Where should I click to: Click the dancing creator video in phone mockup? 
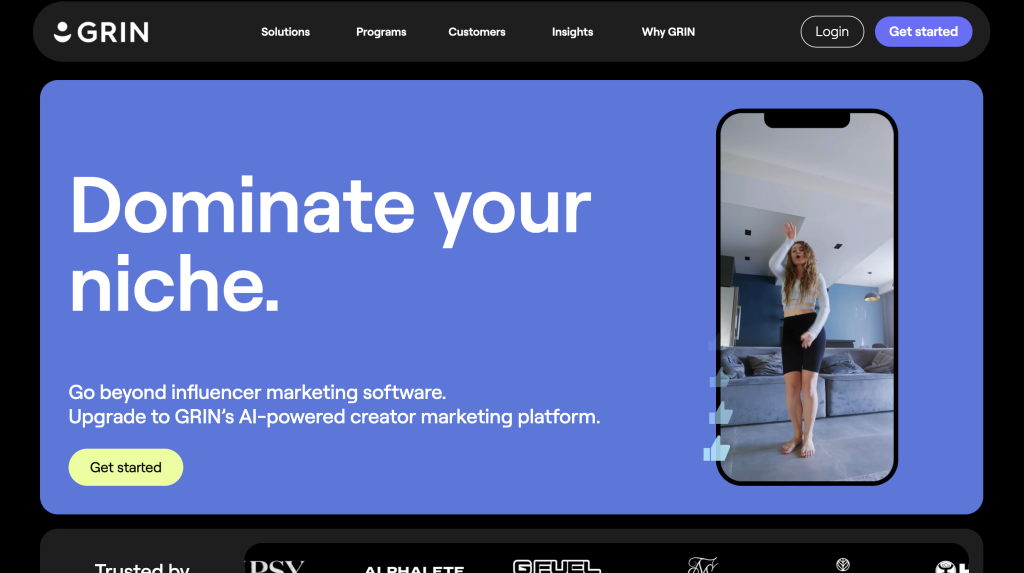(807, 297)
